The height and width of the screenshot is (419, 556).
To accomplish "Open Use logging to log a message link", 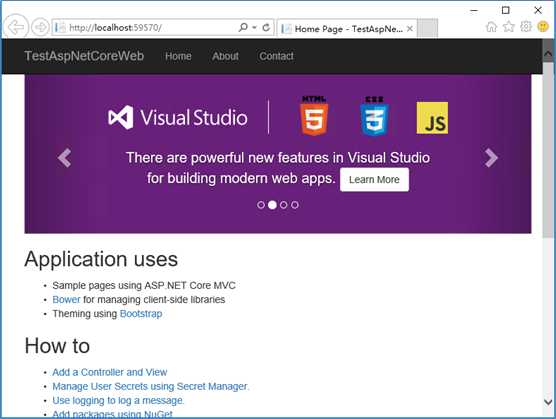I will tap(118, 401).
